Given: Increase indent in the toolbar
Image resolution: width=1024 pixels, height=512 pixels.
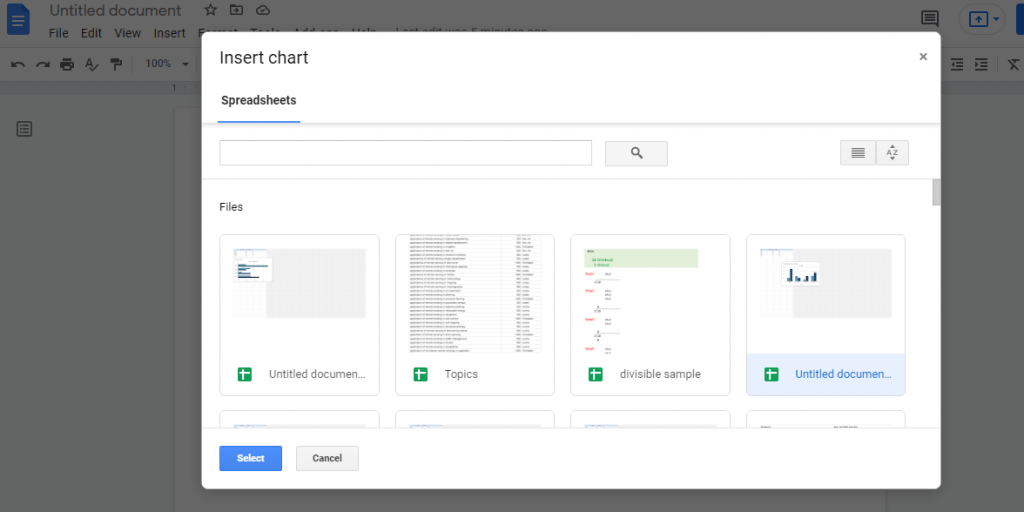Looking at the screenshot, I should pyautogui.click(x=981, y=64).
